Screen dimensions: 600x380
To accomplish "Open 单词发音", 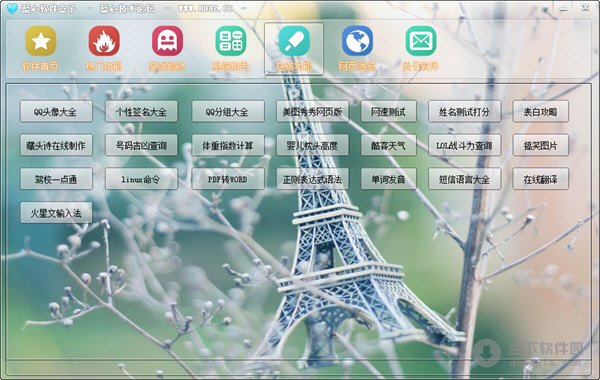I will click(388, 179).
